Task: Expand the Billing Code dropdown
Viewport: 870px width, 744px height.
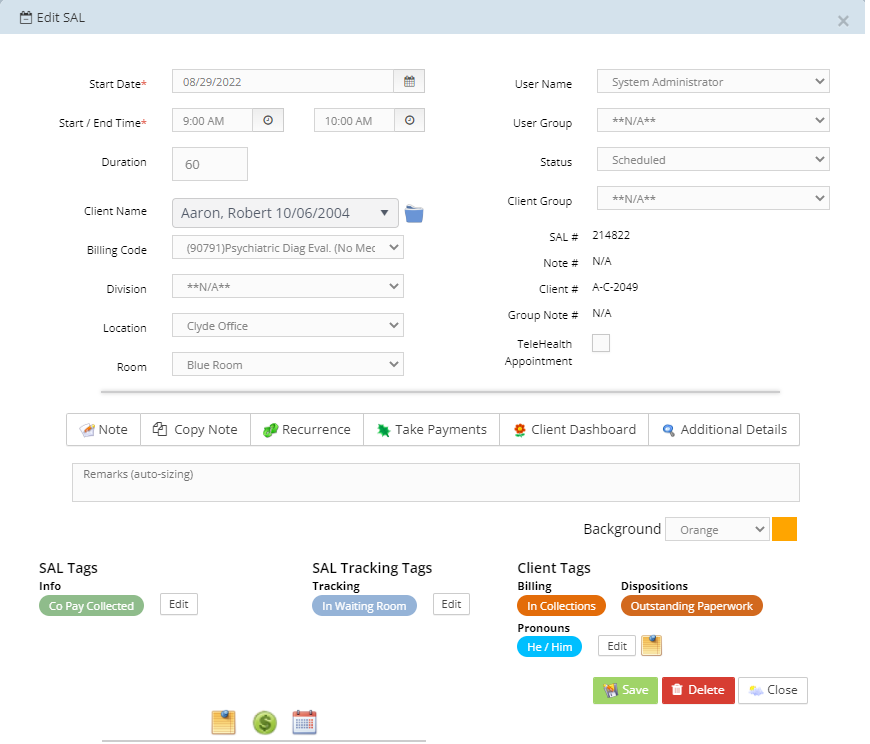Action: pos(287,247)
